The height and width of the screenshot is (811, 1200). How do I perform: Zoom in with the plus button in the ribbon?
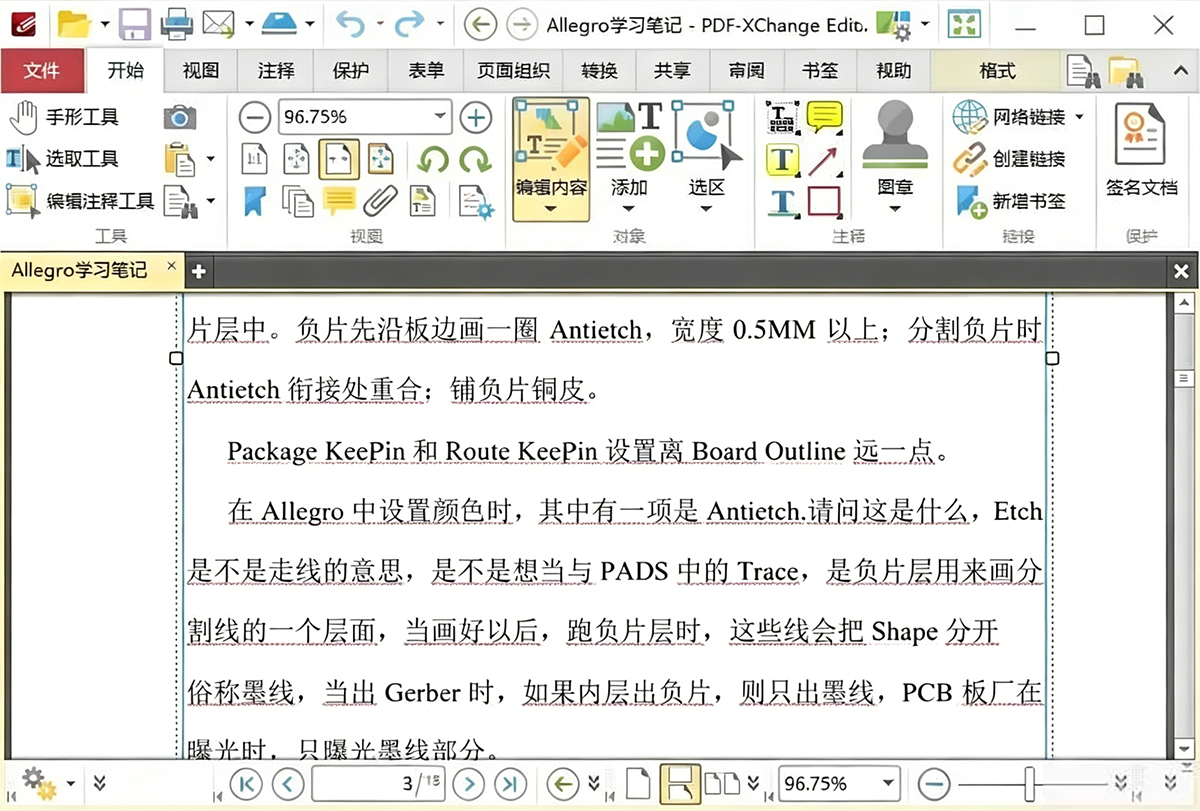coord(475,117)
